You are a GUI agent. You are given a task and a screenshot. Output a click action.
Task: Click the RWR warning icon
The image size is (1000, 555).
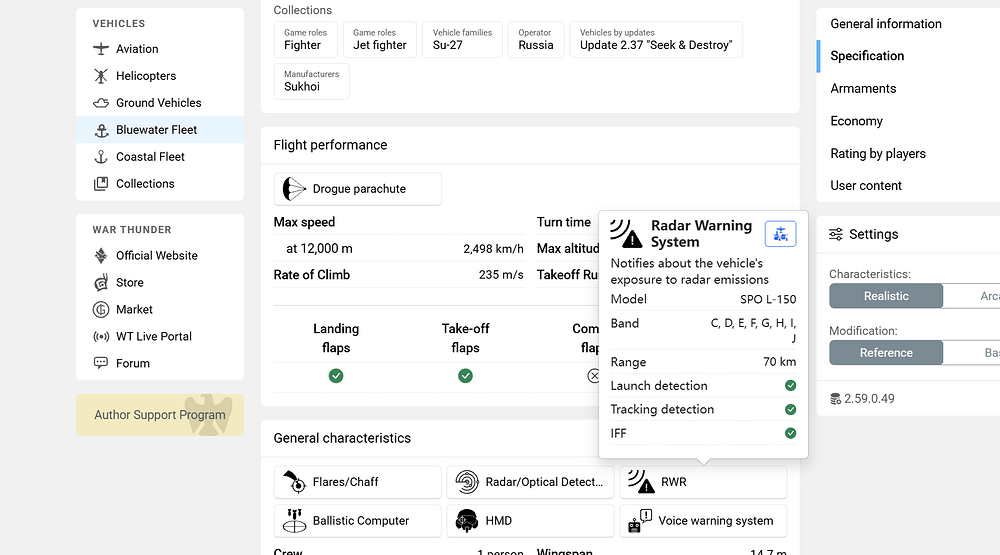pos(641,482)
